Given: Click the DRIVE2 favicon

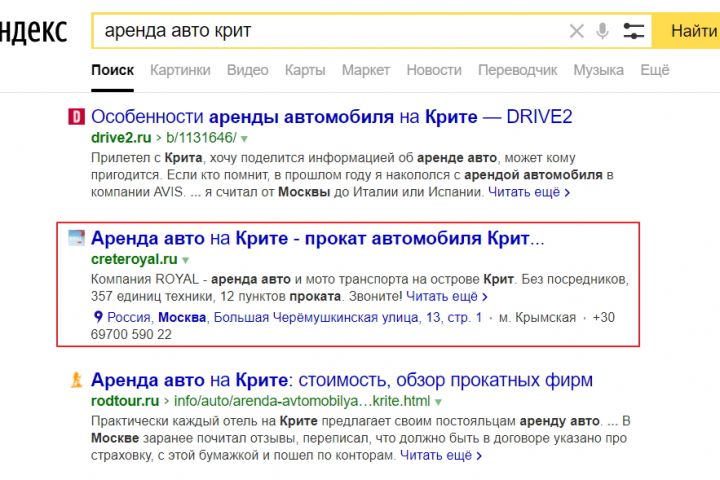Looking at the screenshot, I should pyautogui.click(x=76, y=117).
